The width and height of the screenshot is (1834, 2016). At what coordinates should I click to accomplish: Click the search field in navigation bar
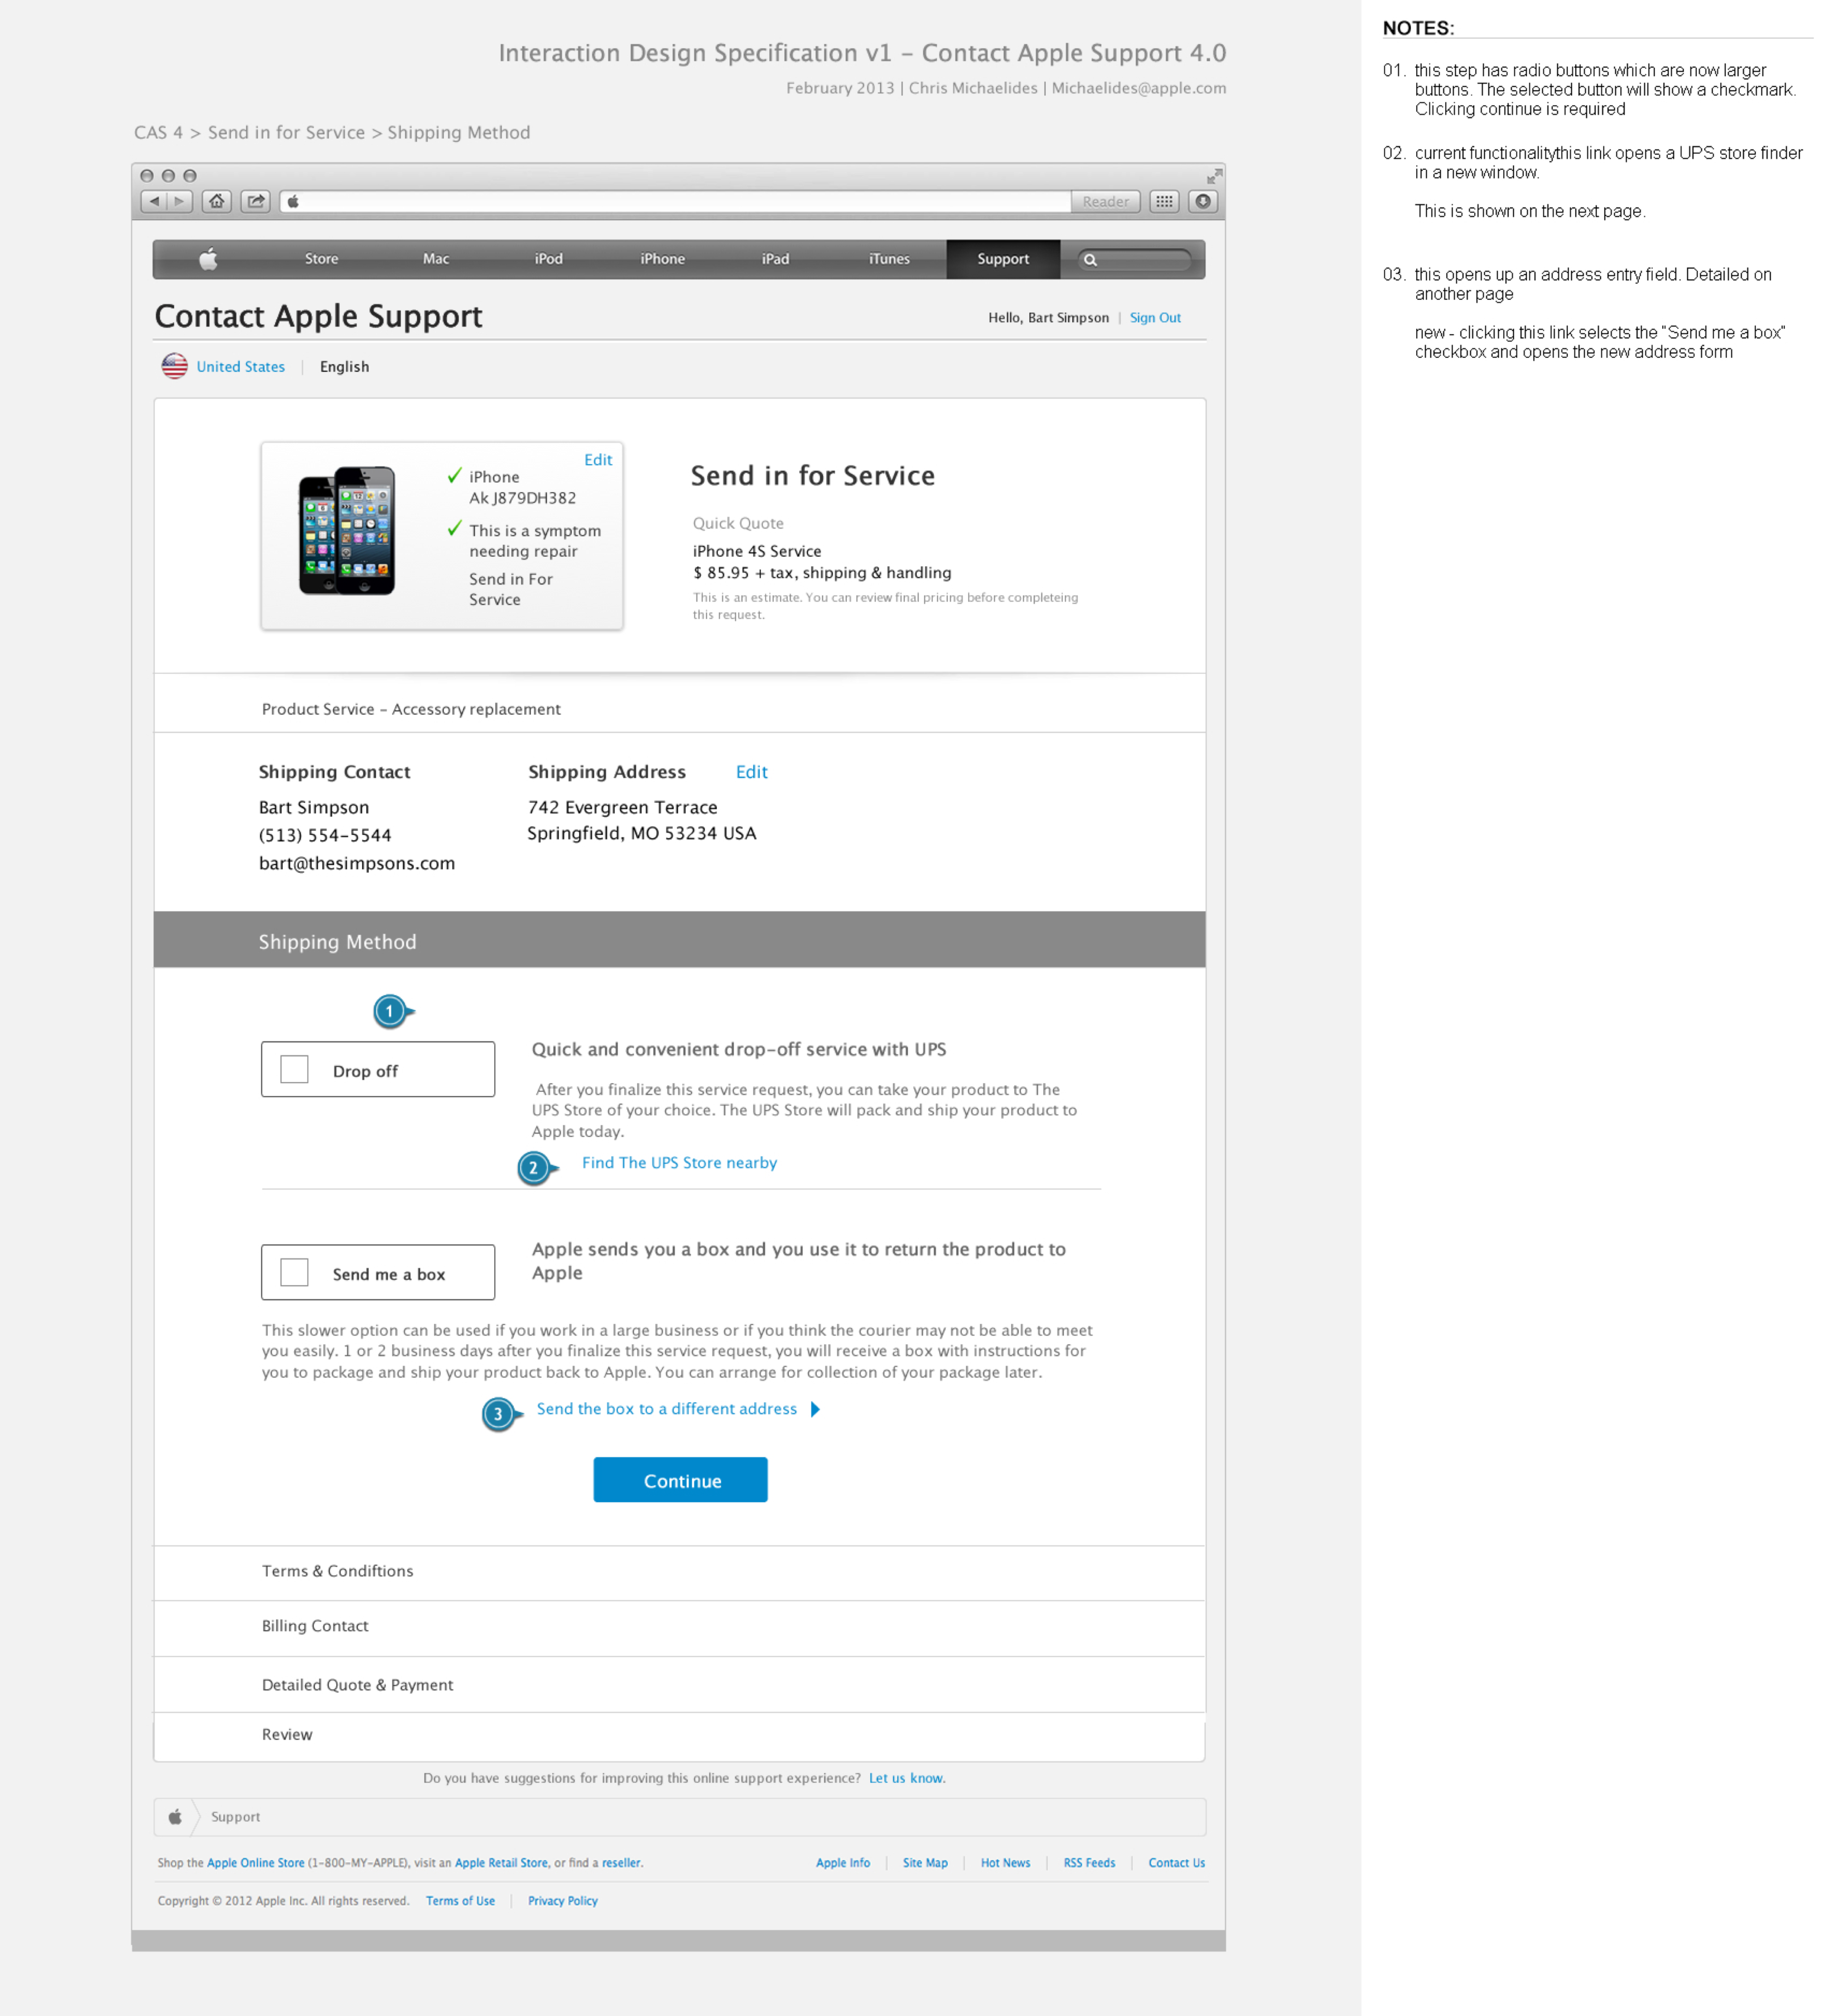(1140, 260)
